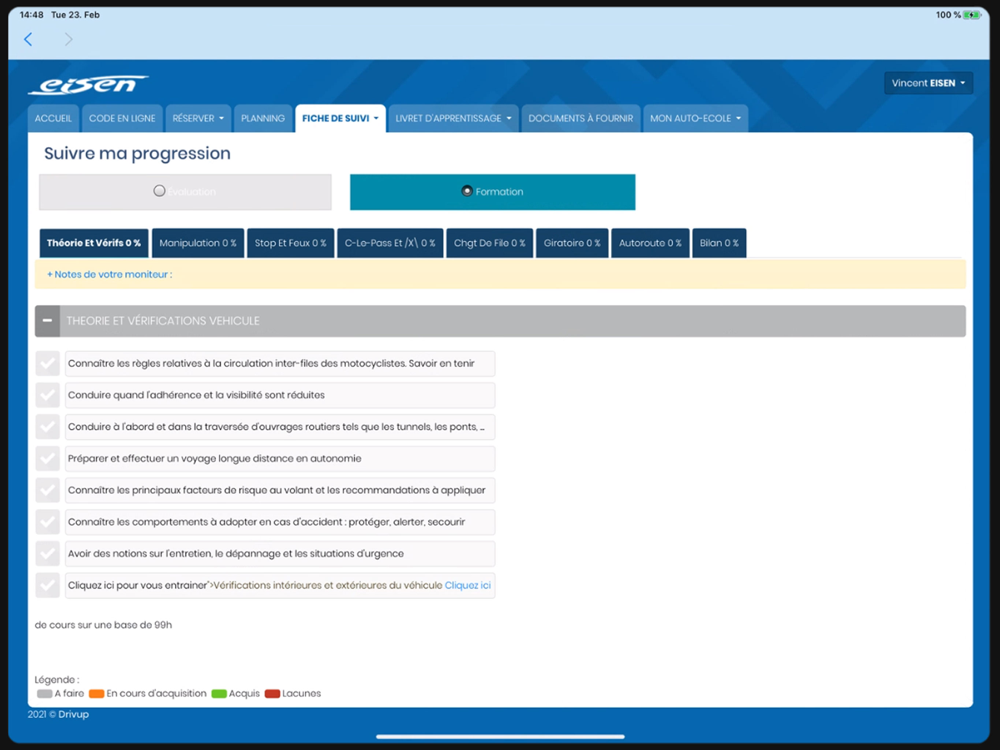
Task: Switch to the Chgt De File 0 % tab
Action: pyautogui.click(x=489, y=243)
